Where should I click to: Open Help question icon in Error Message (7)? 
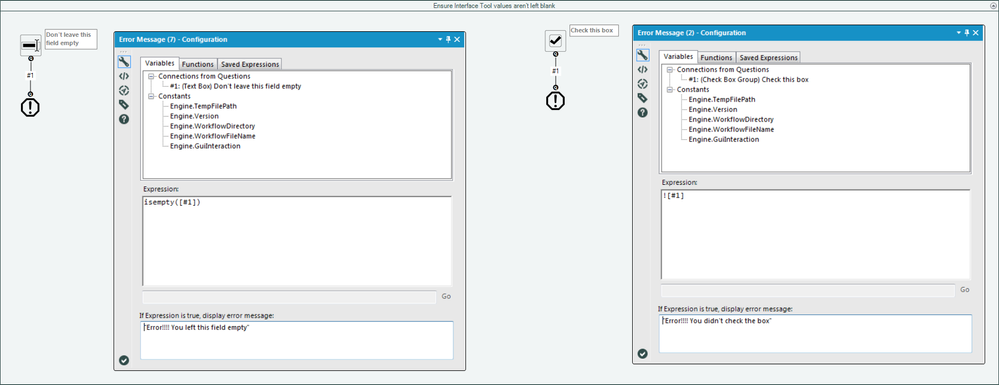(124, 119)
